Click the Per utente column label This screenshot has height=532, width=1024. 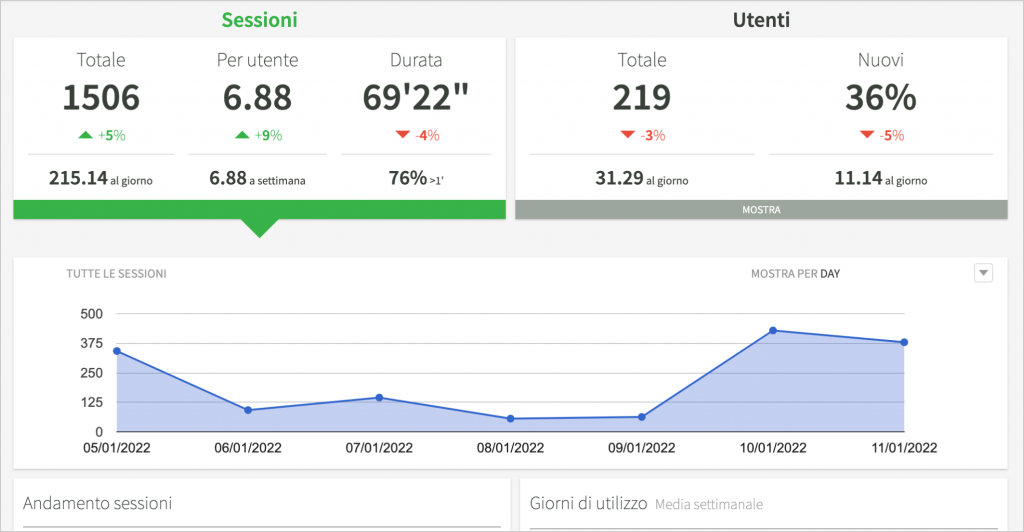(257, 60)
